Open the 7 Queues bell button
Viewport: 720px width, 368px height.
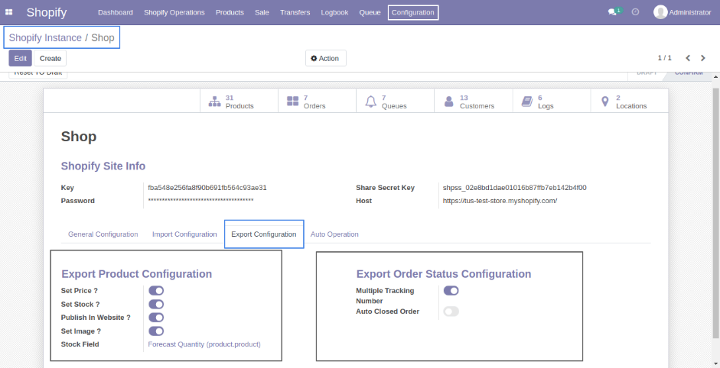[x=395, y=101]
